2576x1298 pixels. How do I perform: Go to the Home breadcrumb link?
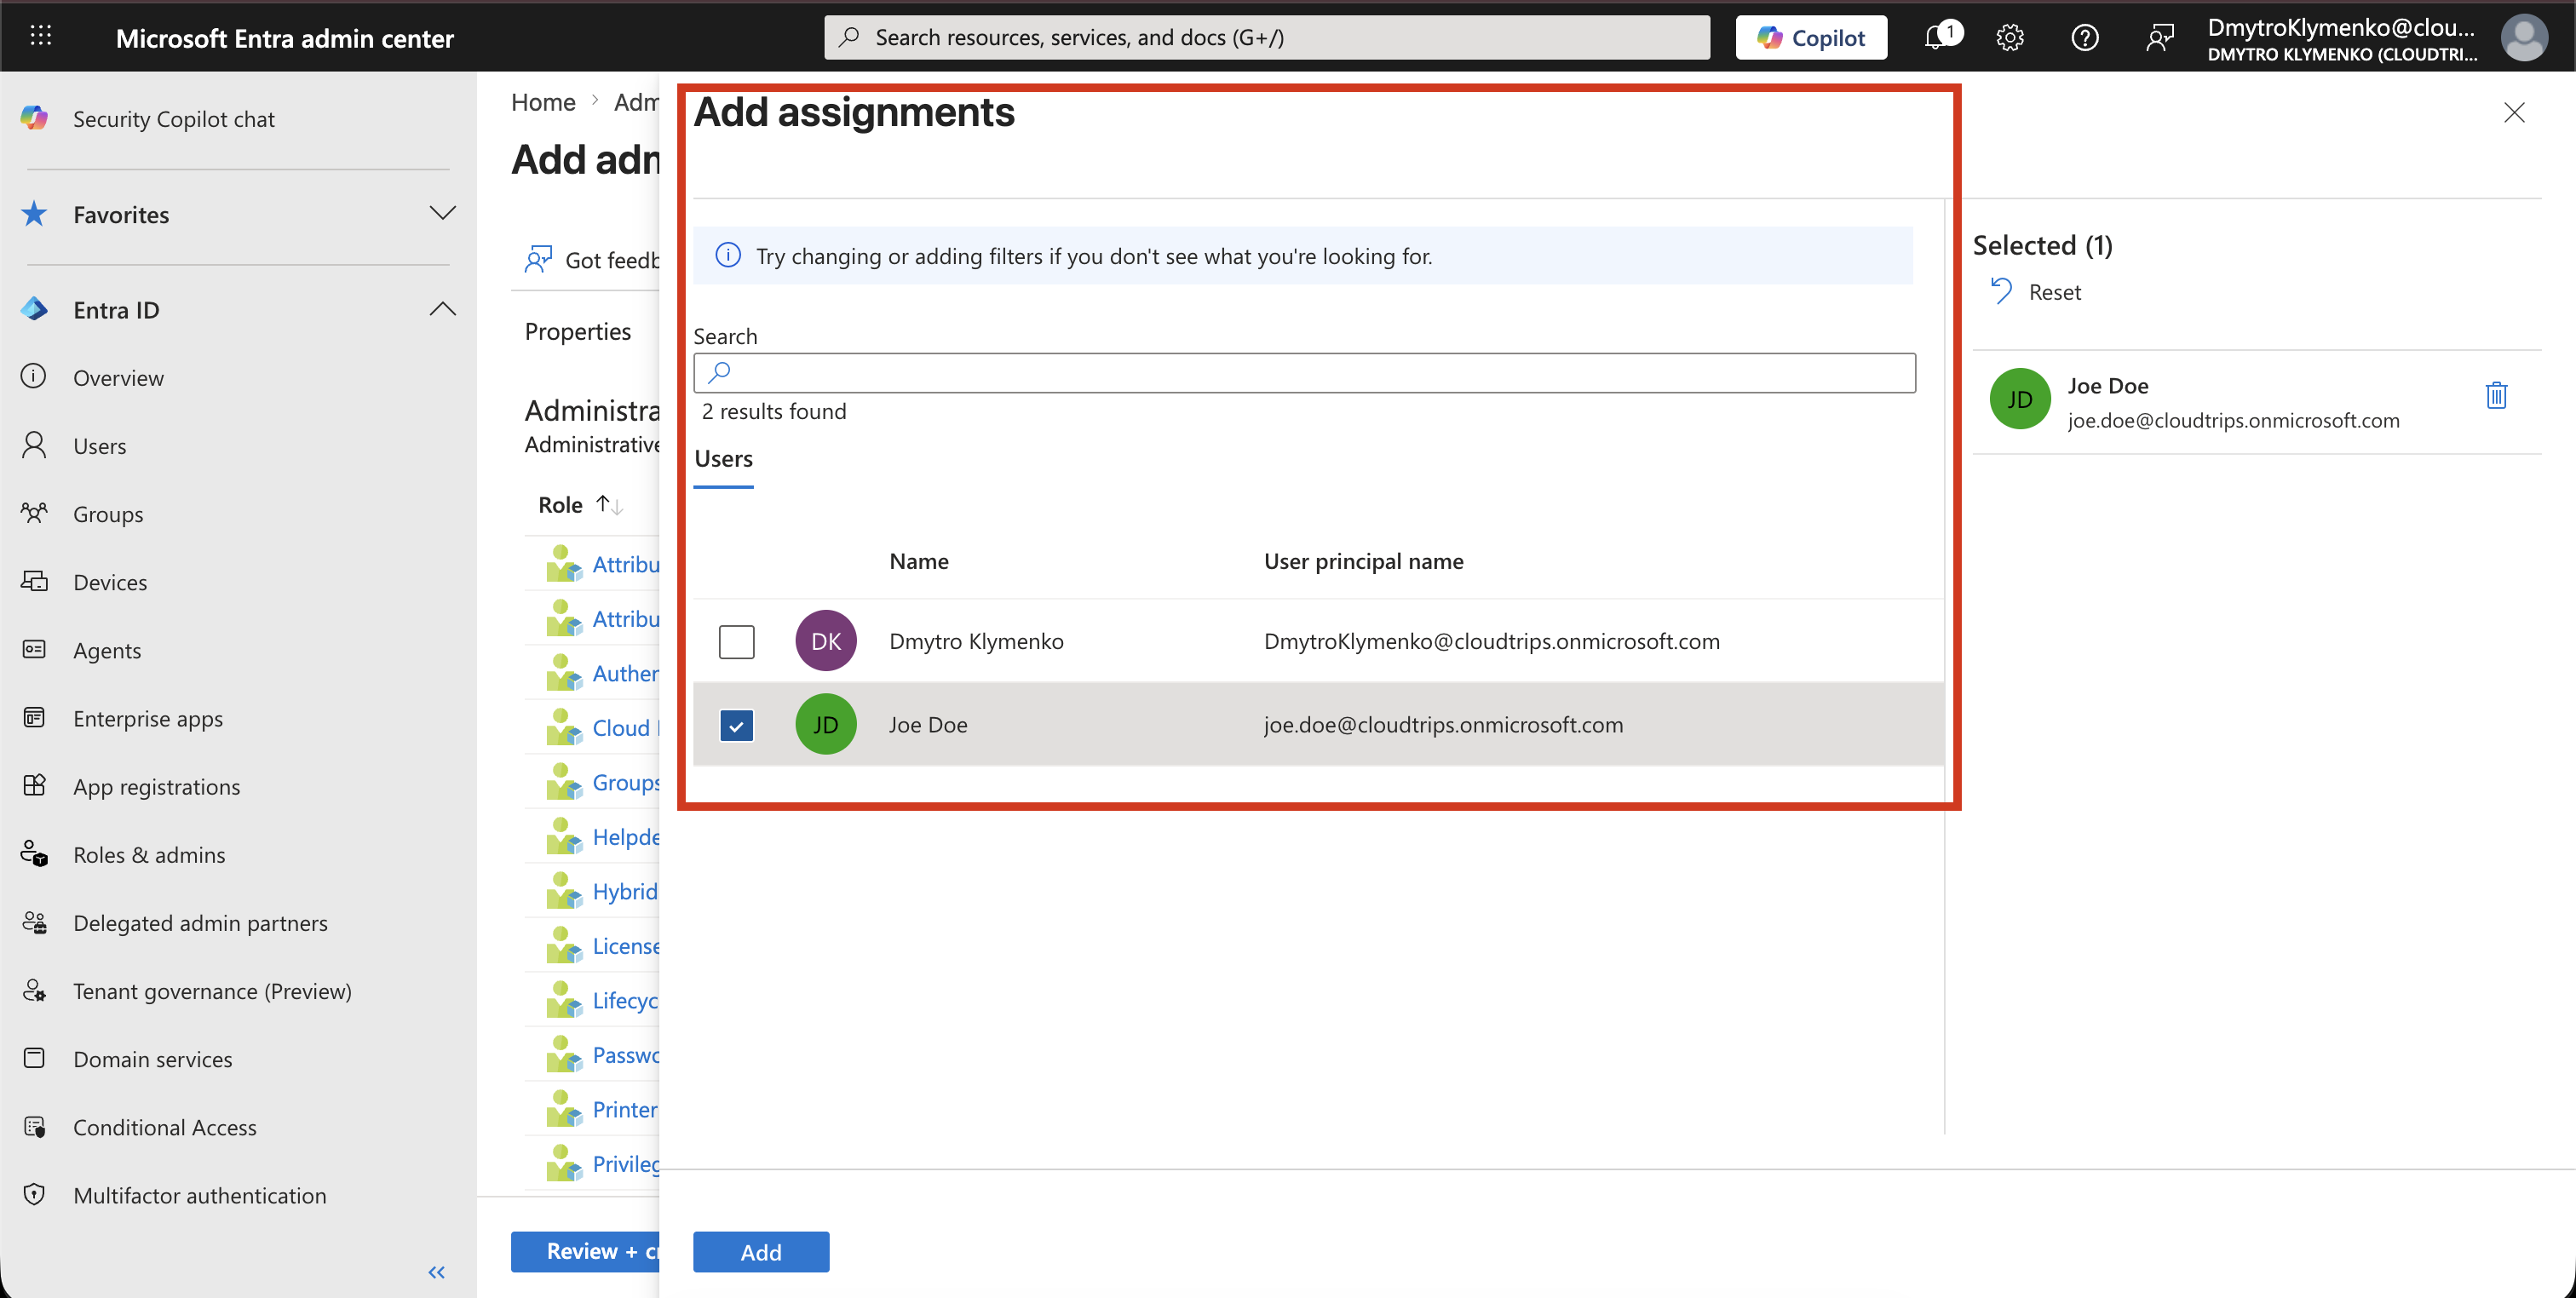click(543, 102)
